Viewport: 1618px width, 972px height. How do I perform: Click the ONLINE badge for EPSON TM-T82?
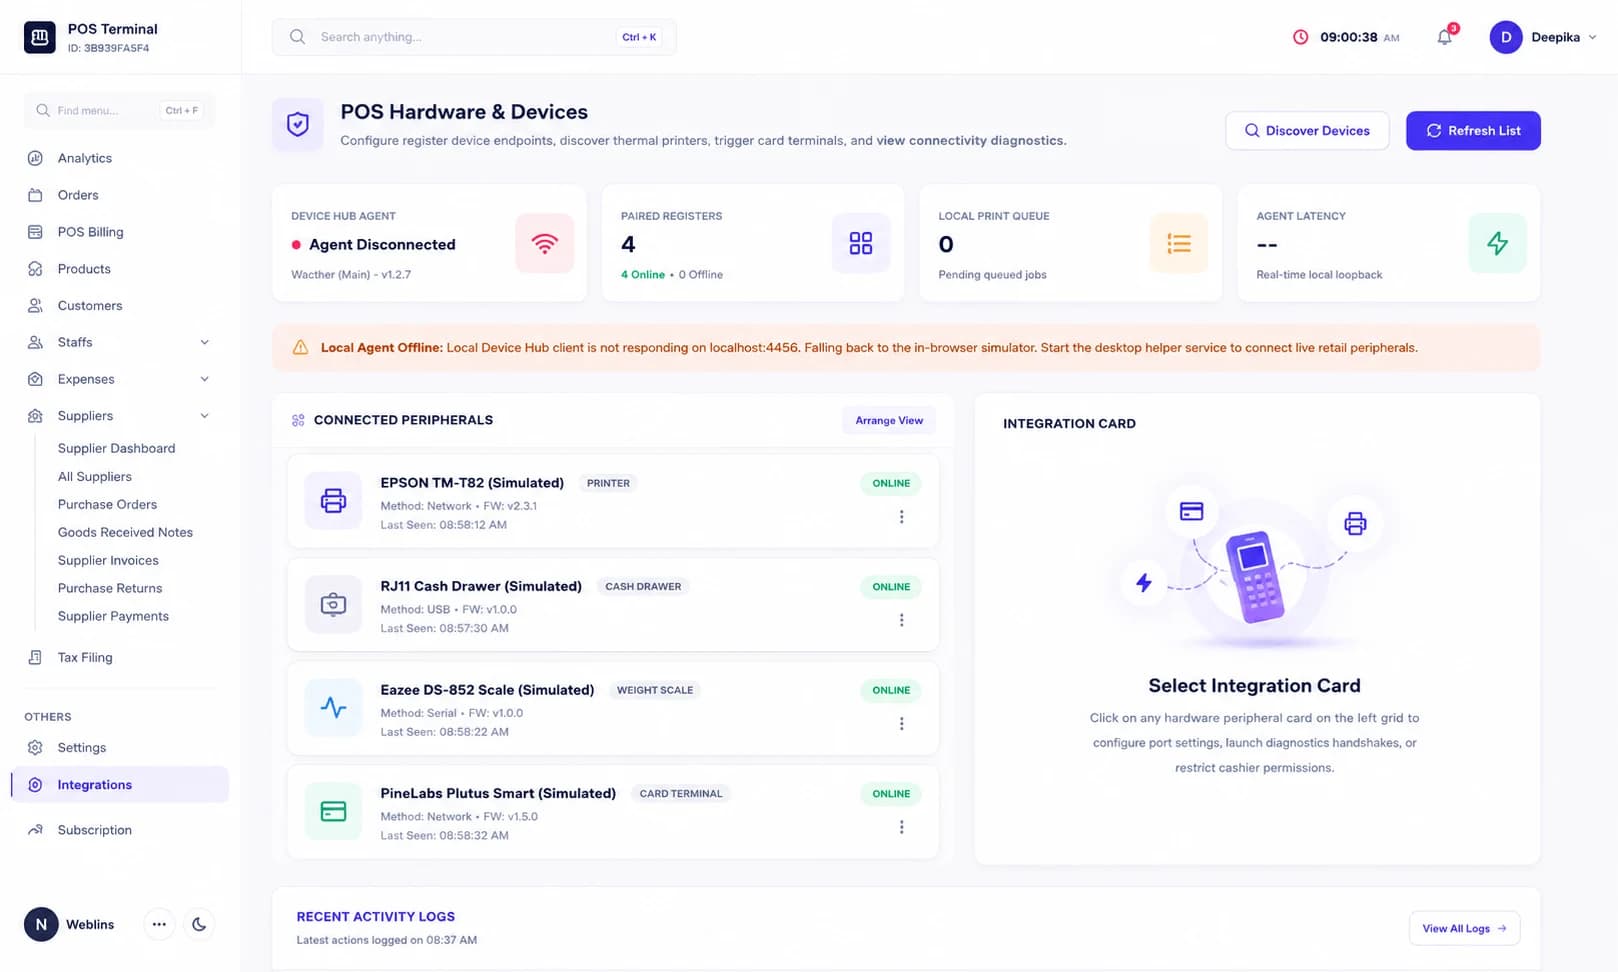(x=891, y=483)
